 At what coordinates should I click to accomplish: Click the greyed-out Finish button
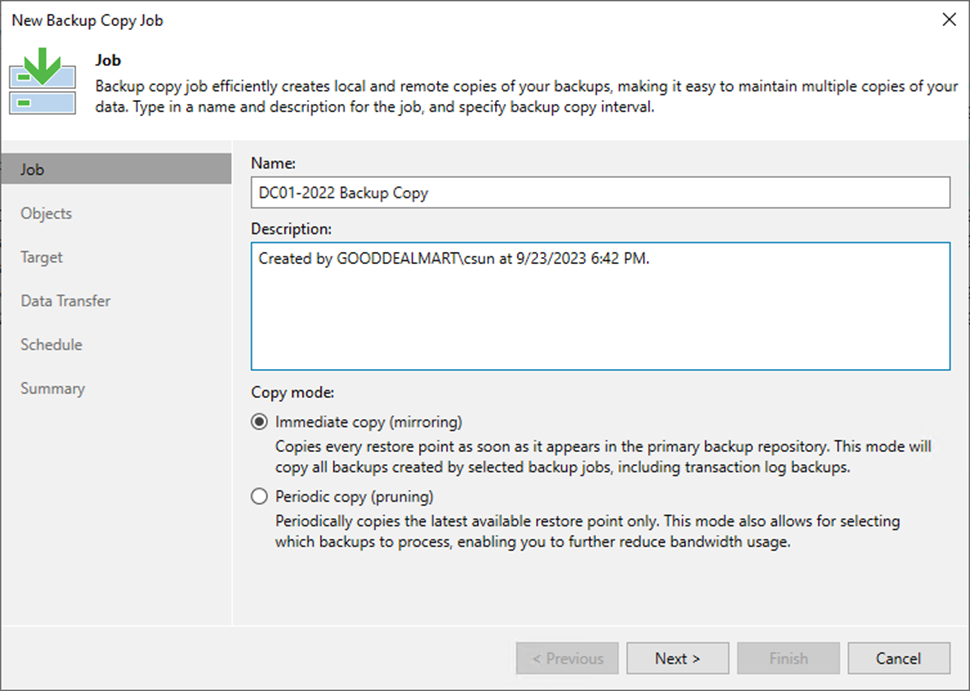click(788, 658)
